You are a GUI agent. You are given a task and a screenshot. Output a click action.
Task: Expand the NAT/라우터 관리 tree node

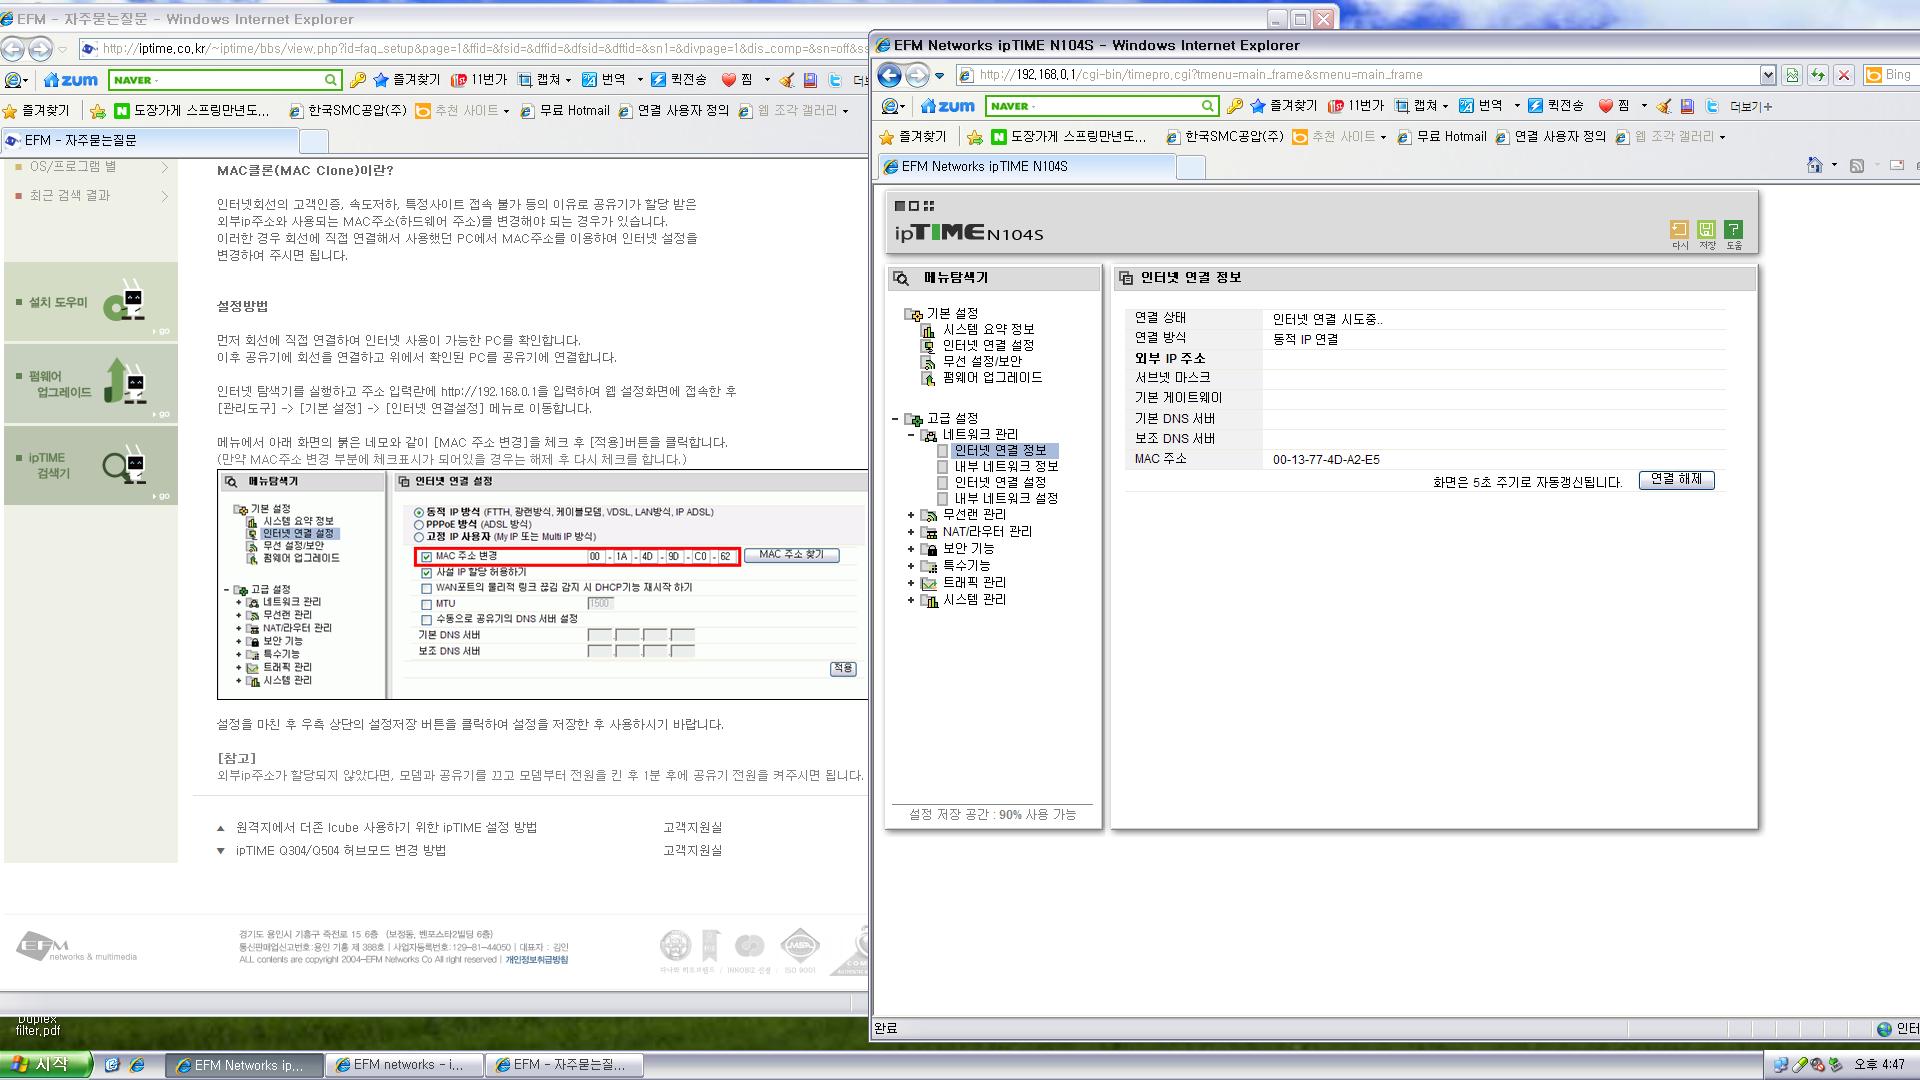[x=911, y=532]
